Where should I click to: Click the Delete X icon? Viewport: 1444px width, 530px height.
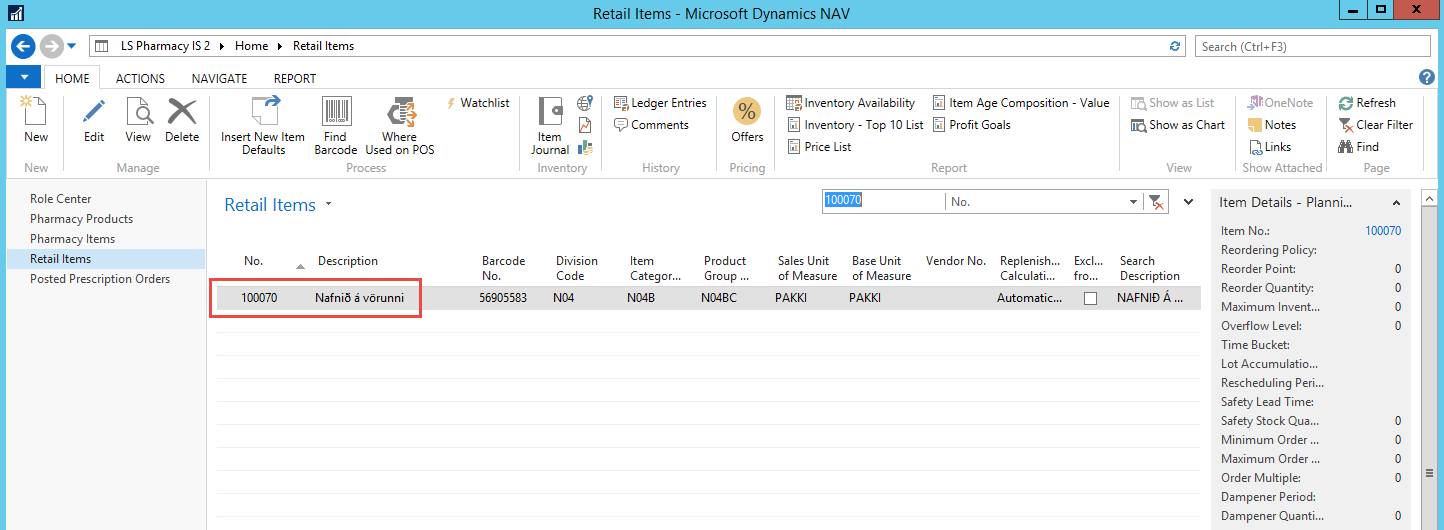182,120
